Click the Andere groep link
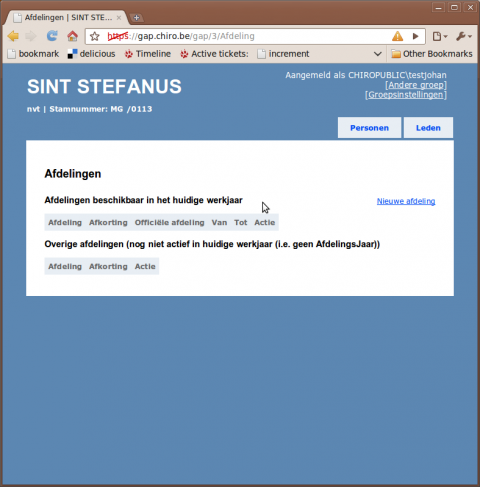Screen dimensions: 480x487 [x=416, y=85]
